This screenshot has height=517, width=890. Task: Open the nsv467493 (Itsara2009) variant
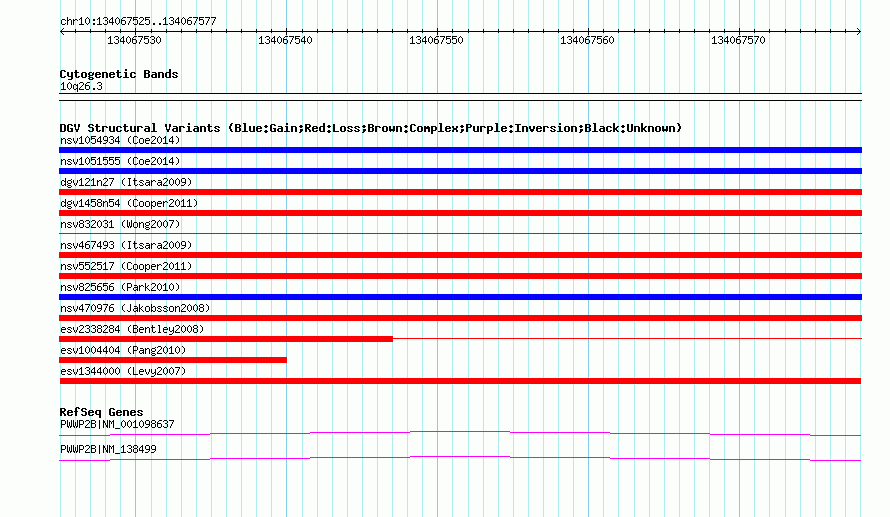point(126,245)
